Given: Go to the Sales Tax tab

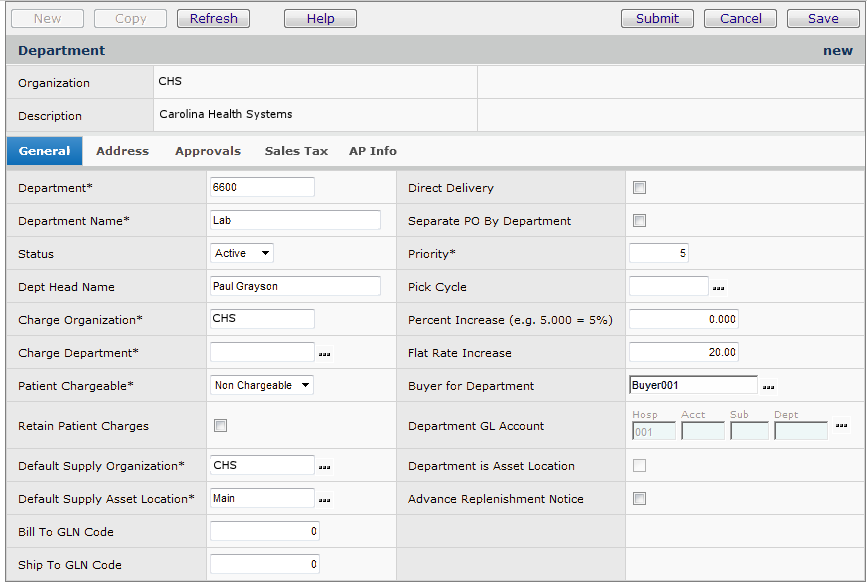Looking at the screenshot, I should (x=296, y=151).
